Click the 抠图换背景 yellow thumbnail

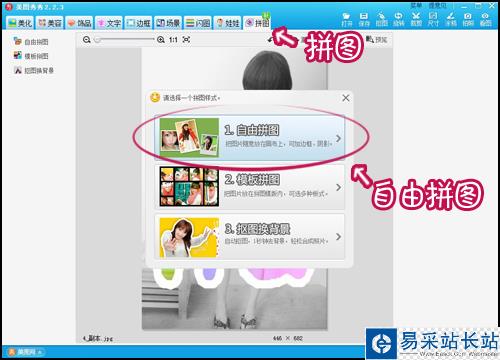pos(189,237)
